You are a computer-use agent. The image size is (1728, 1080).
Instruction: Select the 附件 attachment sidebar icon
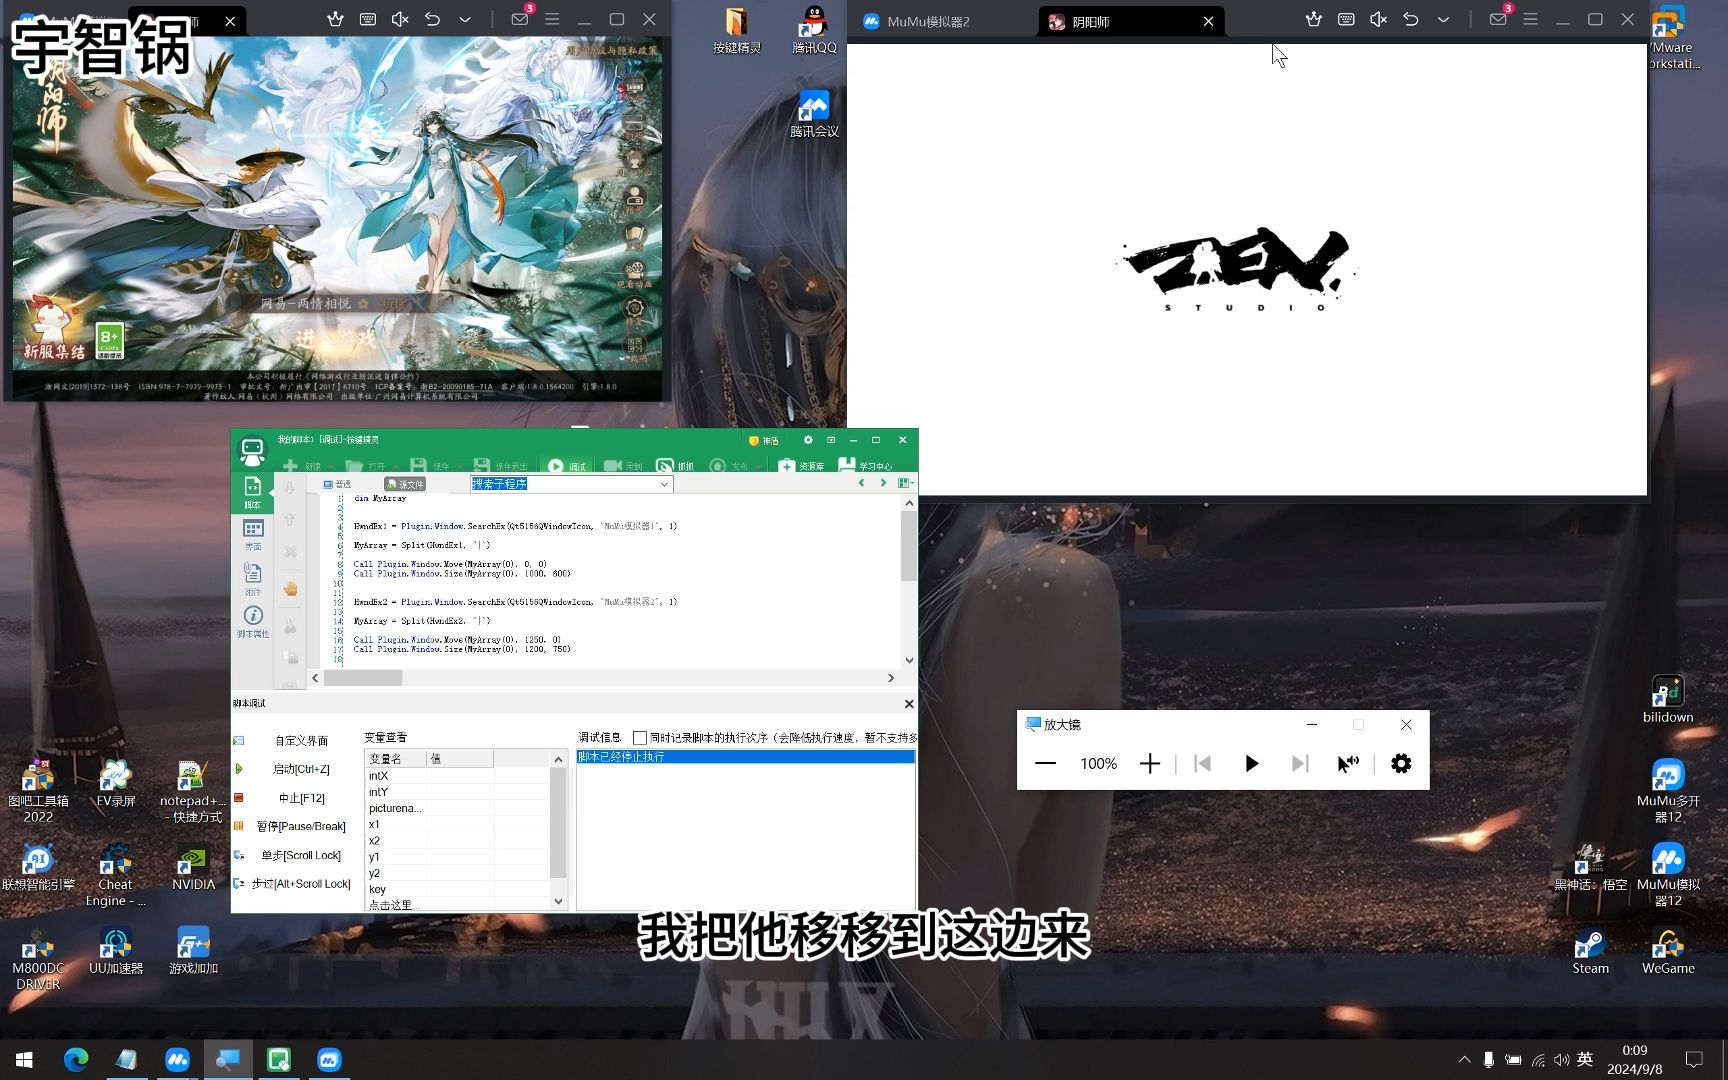[x=253, y=577]
